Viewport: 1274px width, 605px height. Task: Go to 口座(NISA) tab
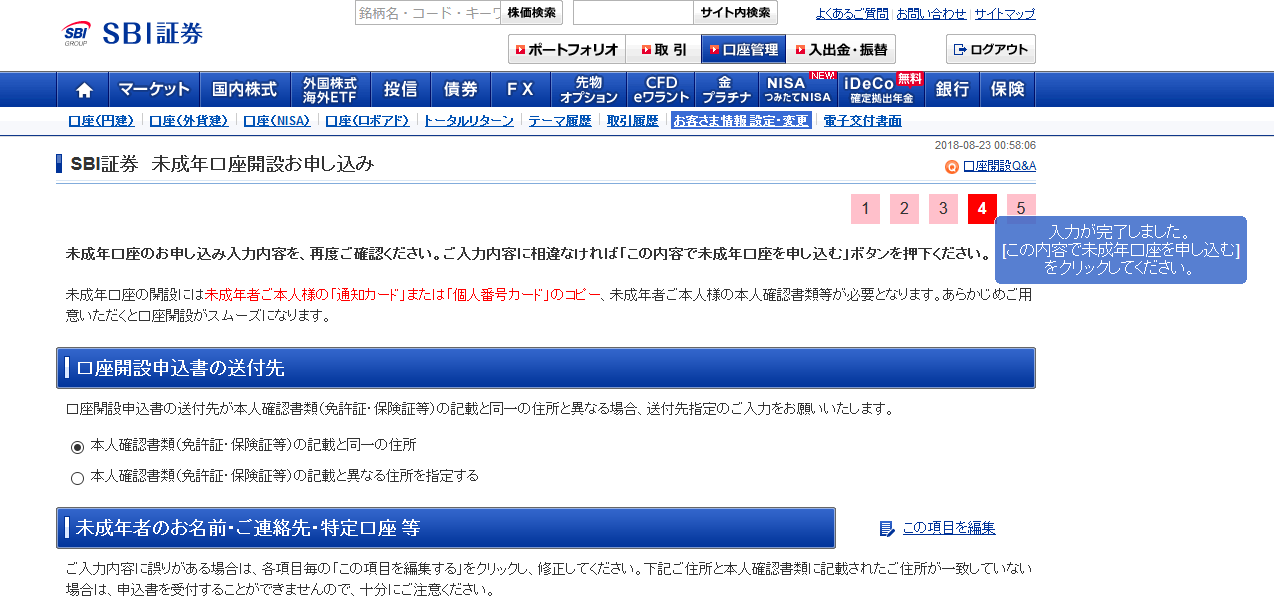277,121
